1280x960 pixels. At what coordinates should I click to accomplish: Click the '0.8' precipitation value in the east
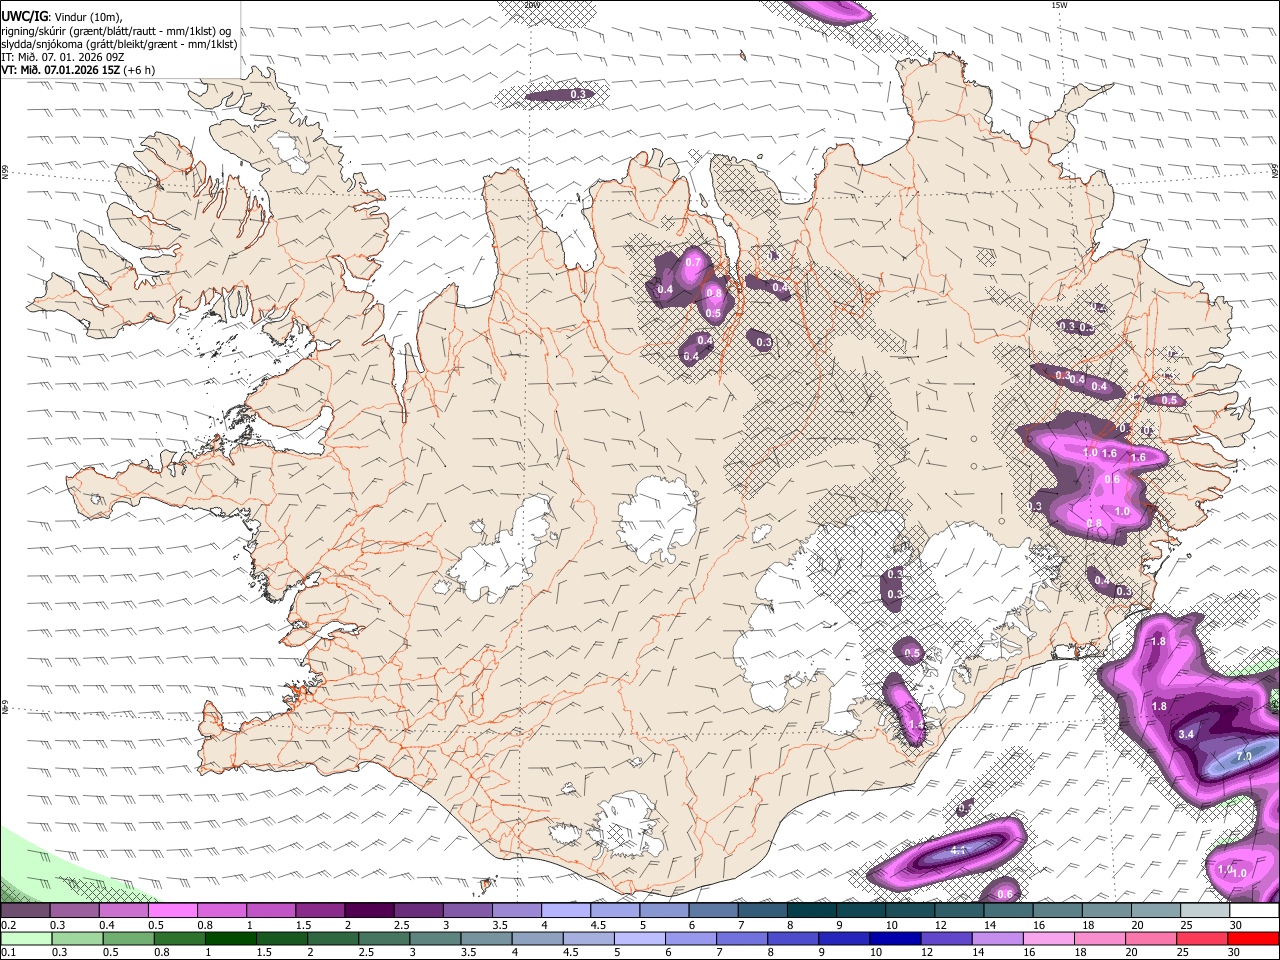(x=1094, y=523)
